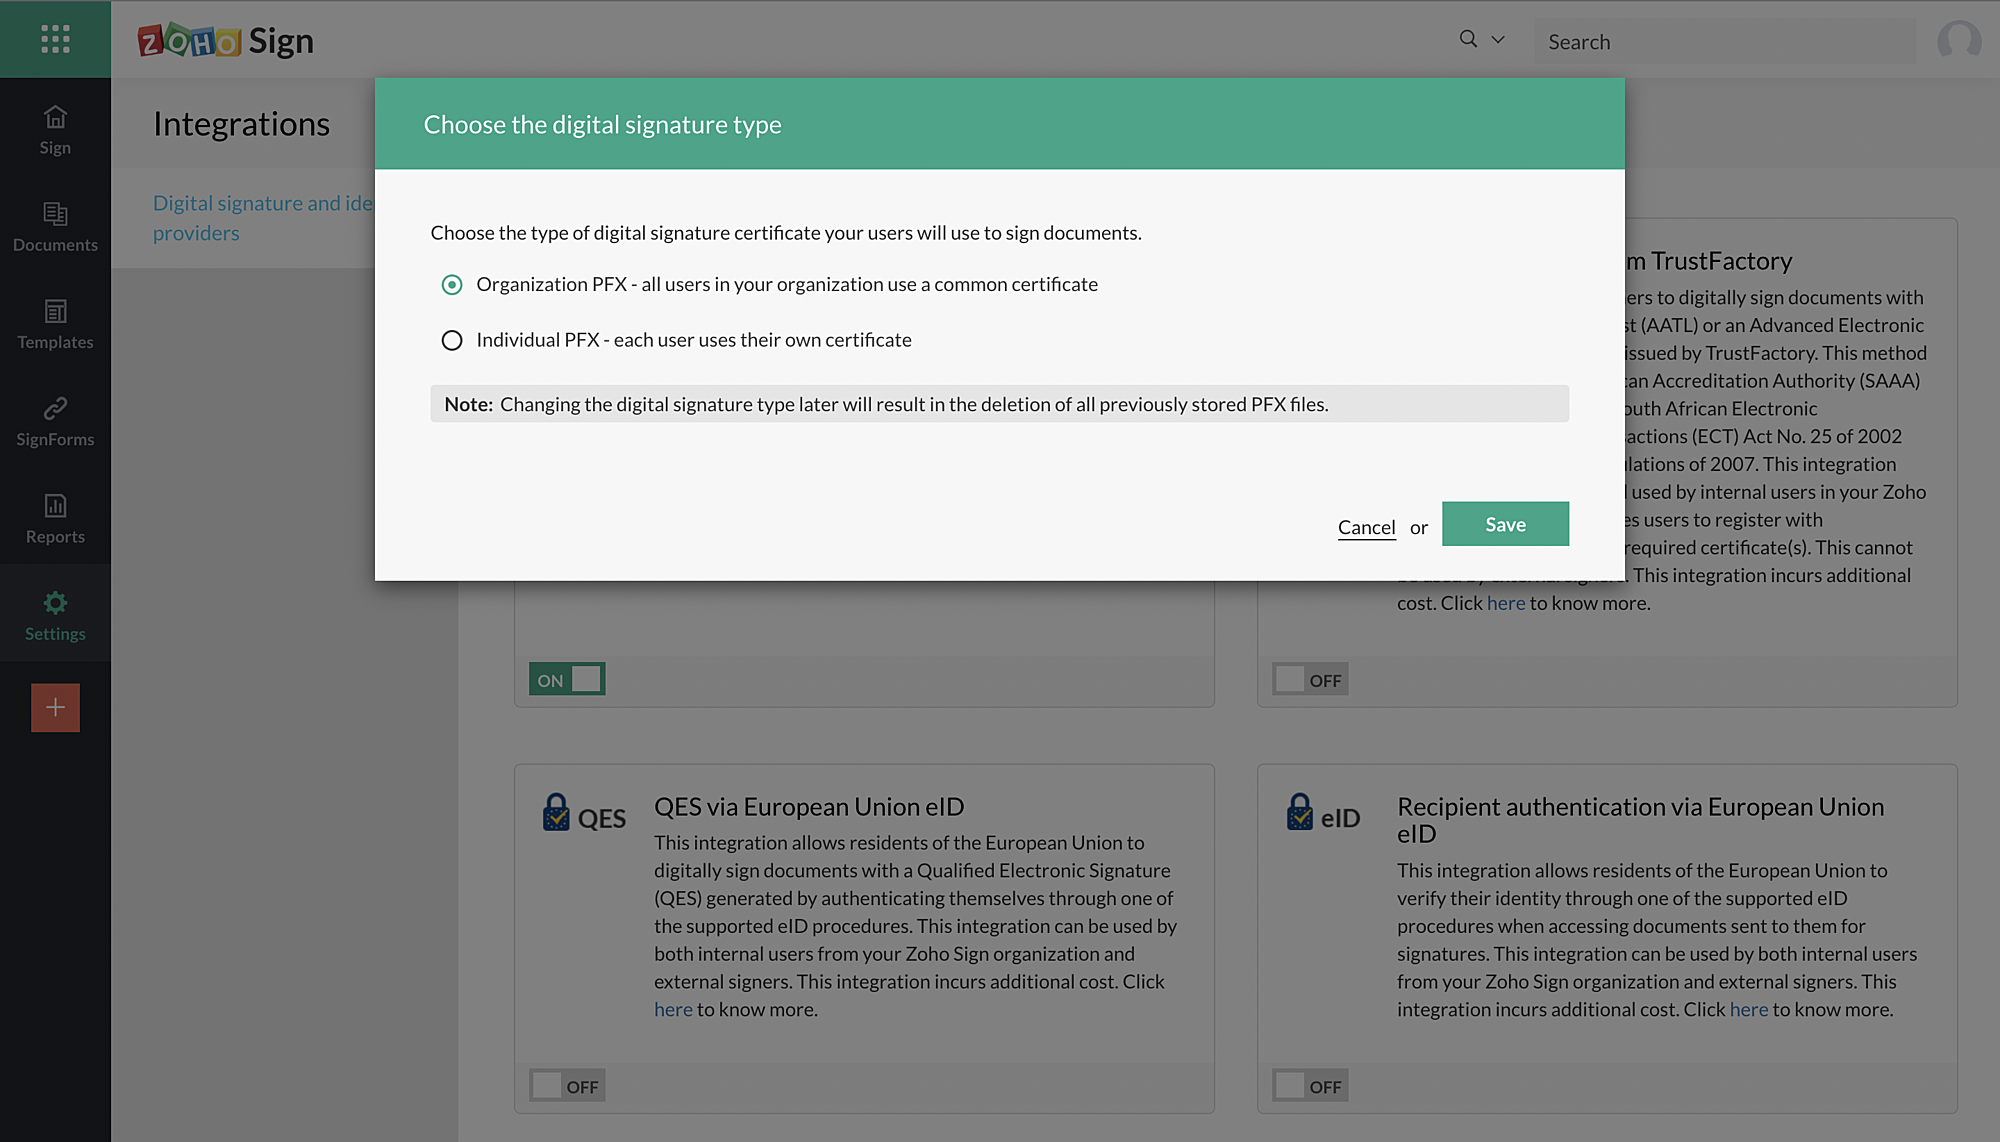
Task: Focus the Search input field
Action: (x=1725, y=42)
